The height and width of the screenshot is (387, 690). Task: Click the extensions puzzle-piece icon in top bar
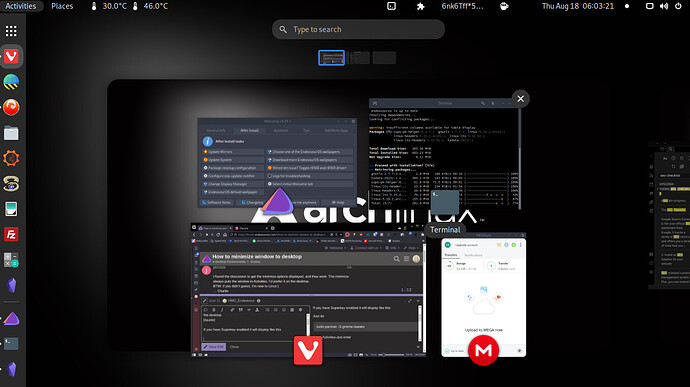pos(420,6)
